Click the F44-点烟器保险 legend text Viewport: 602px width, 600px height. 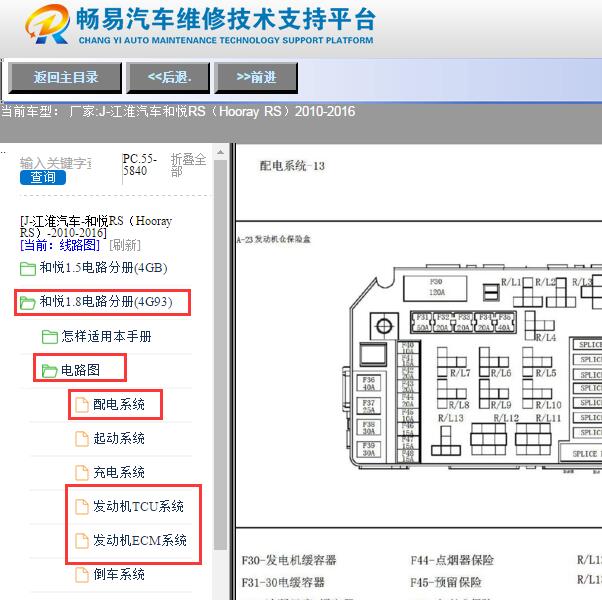[452, 560]
